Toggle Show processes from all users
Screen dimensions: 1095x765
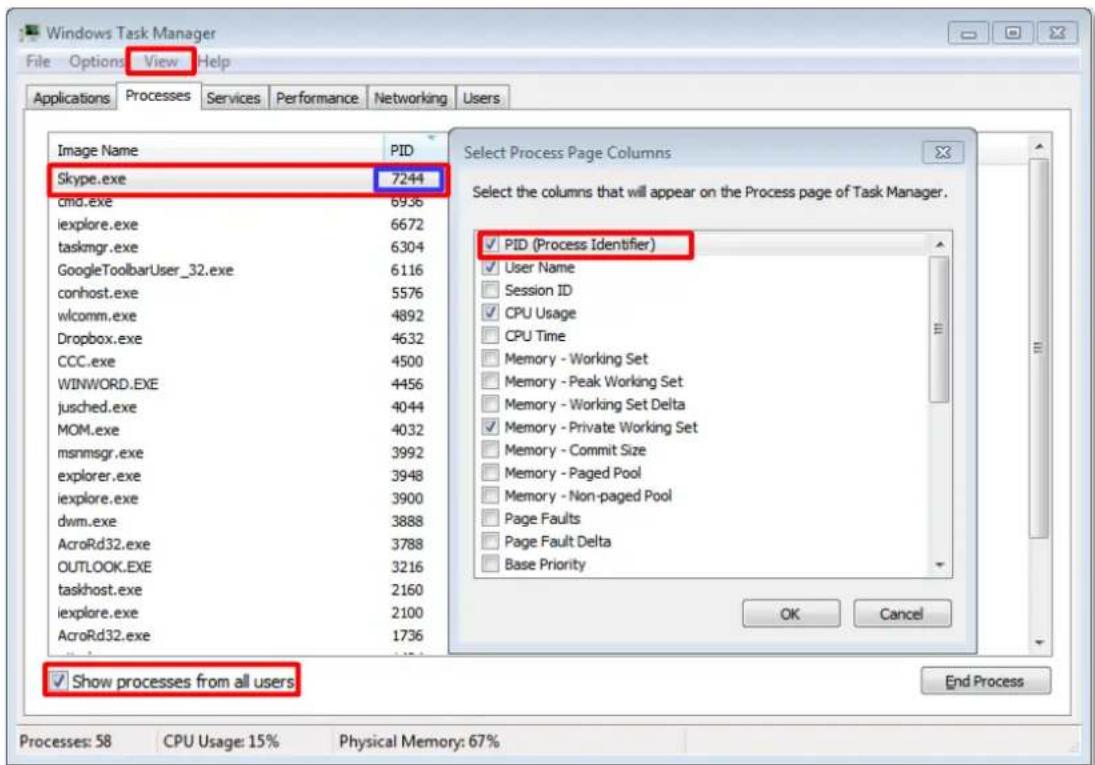point(59,680)
